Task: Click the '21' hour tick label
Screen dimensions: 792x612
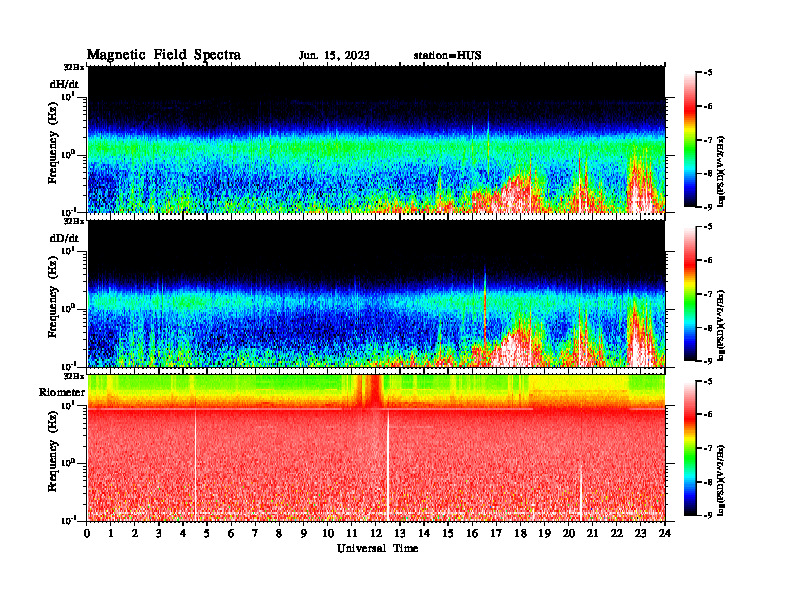Action: pyautogui.click(x=592, y=533)
